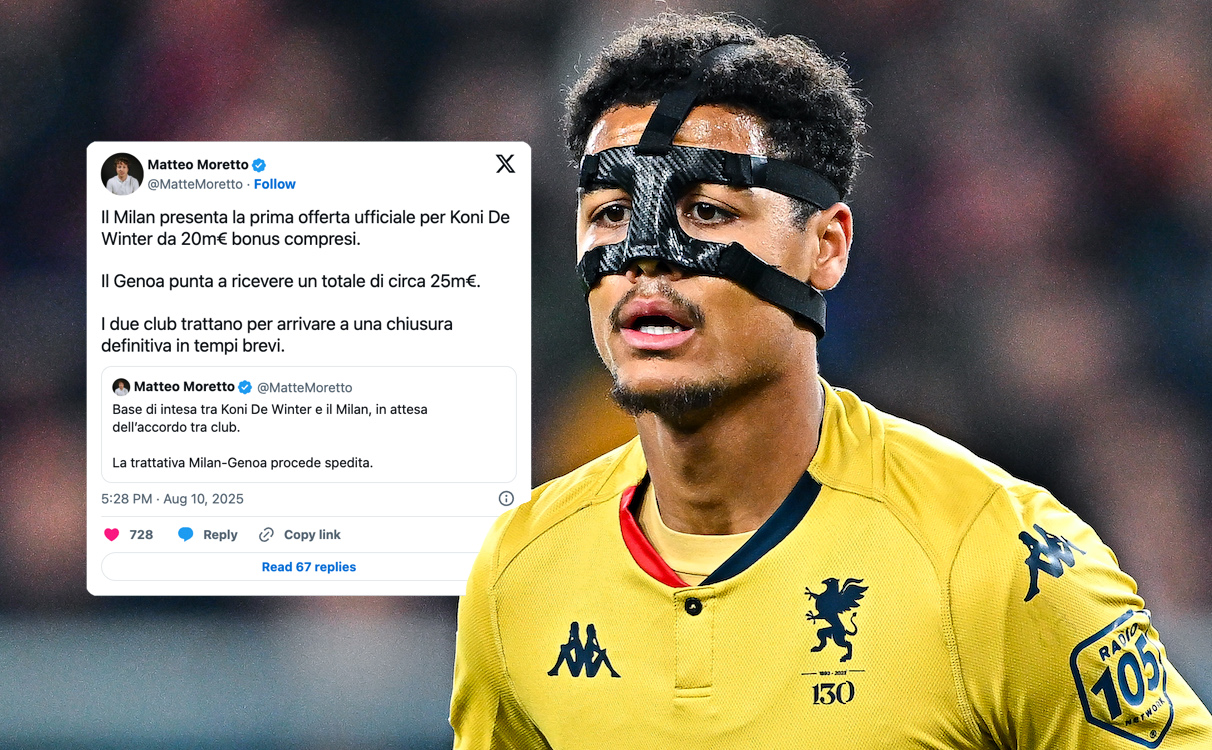Click the copy link chain icon

click(x=266, y=535)
